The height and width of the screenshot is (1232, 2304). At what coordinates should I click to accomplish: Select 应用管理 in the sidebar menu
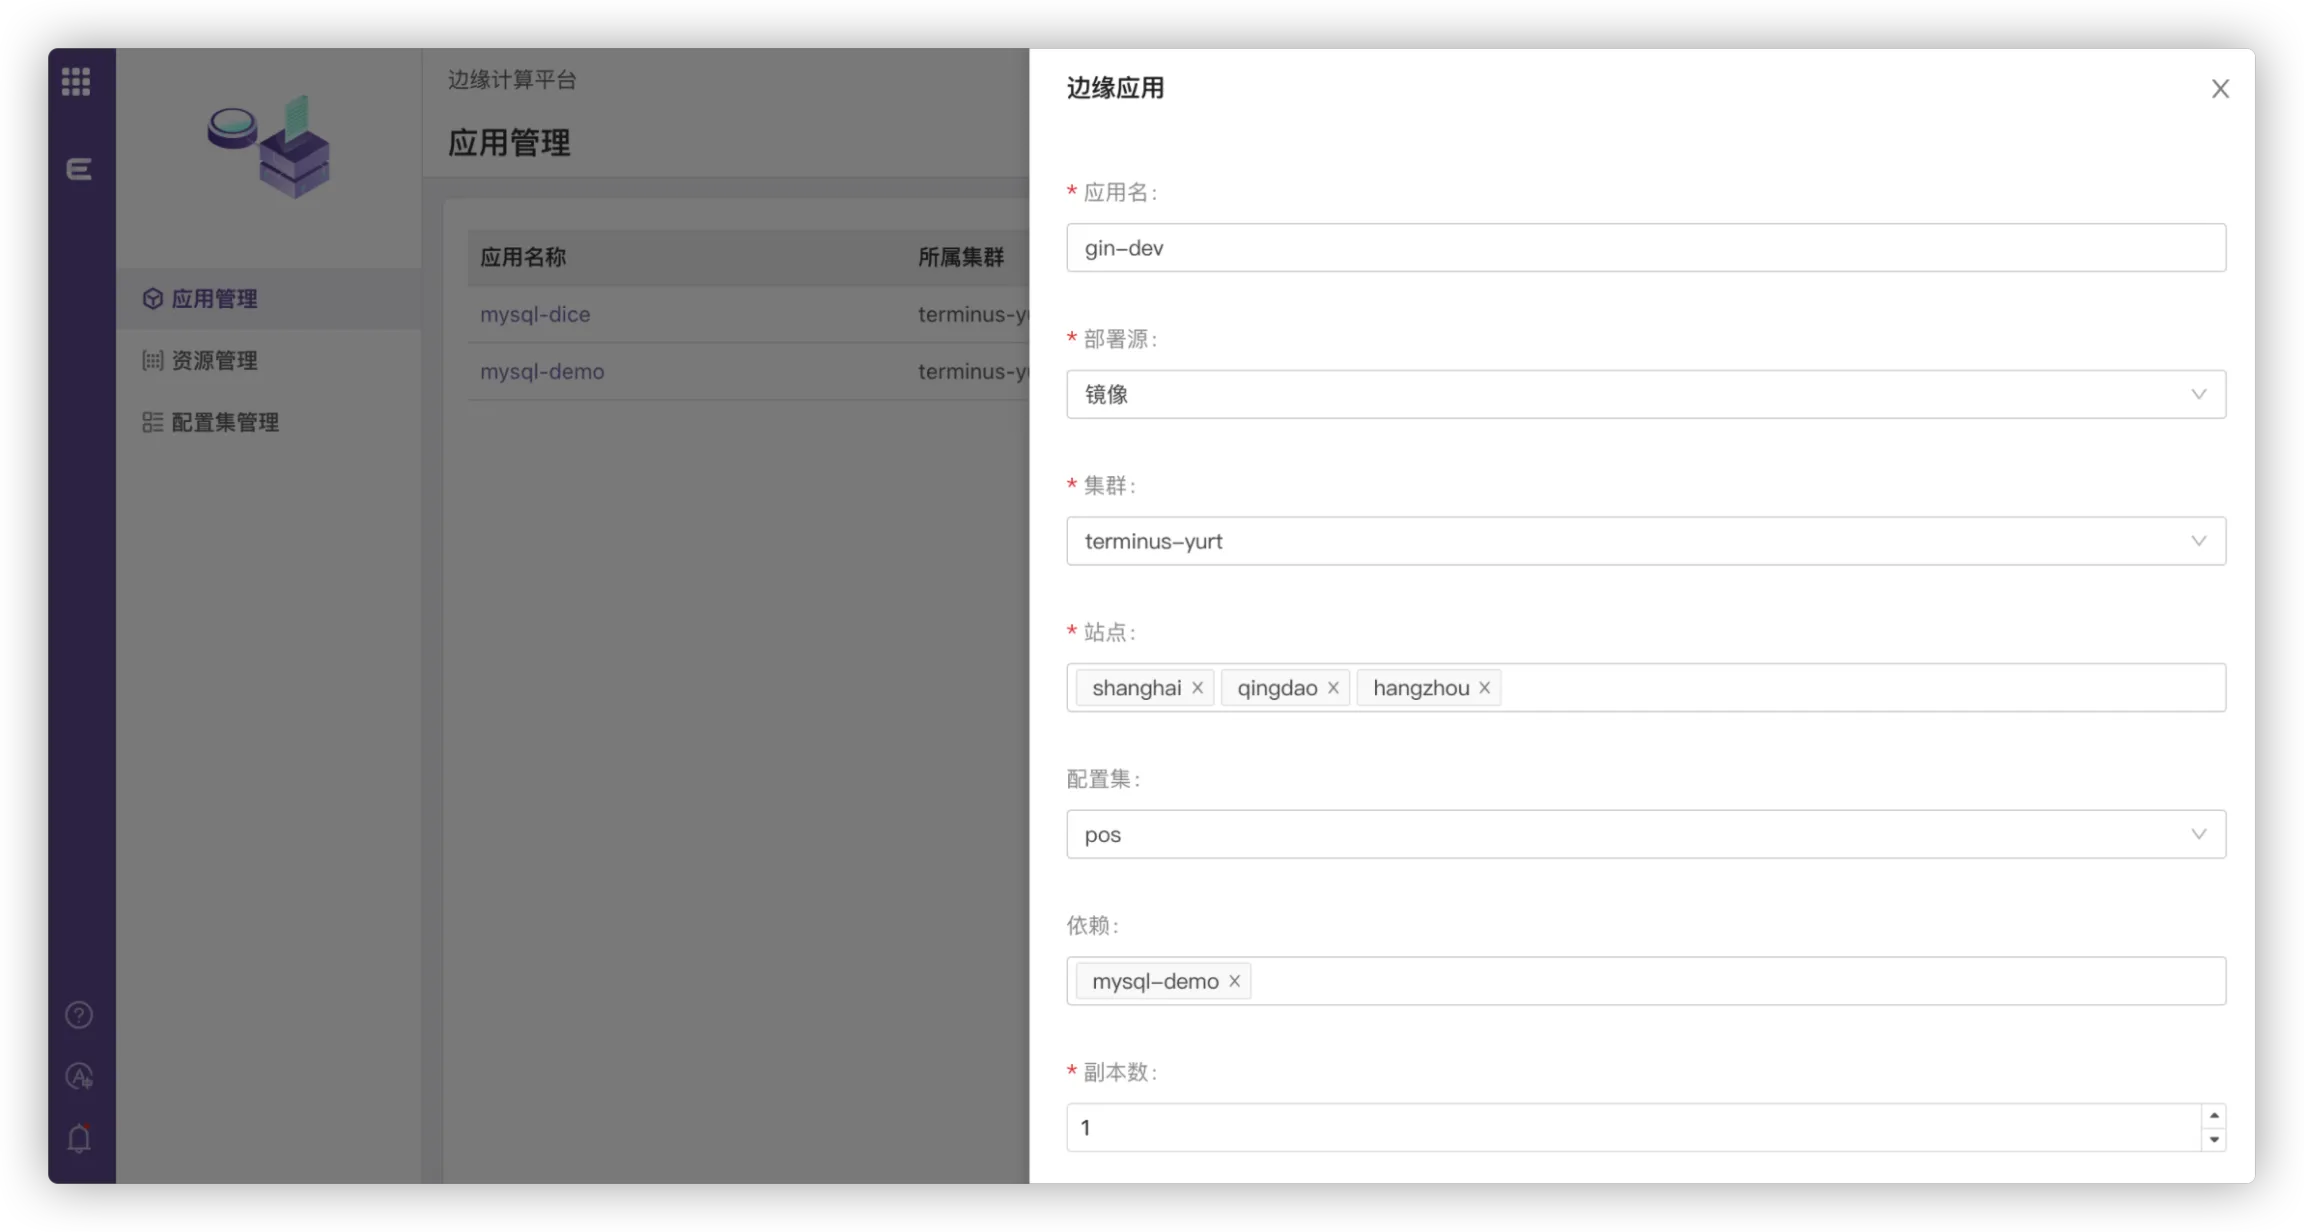[x=214, y=299]
